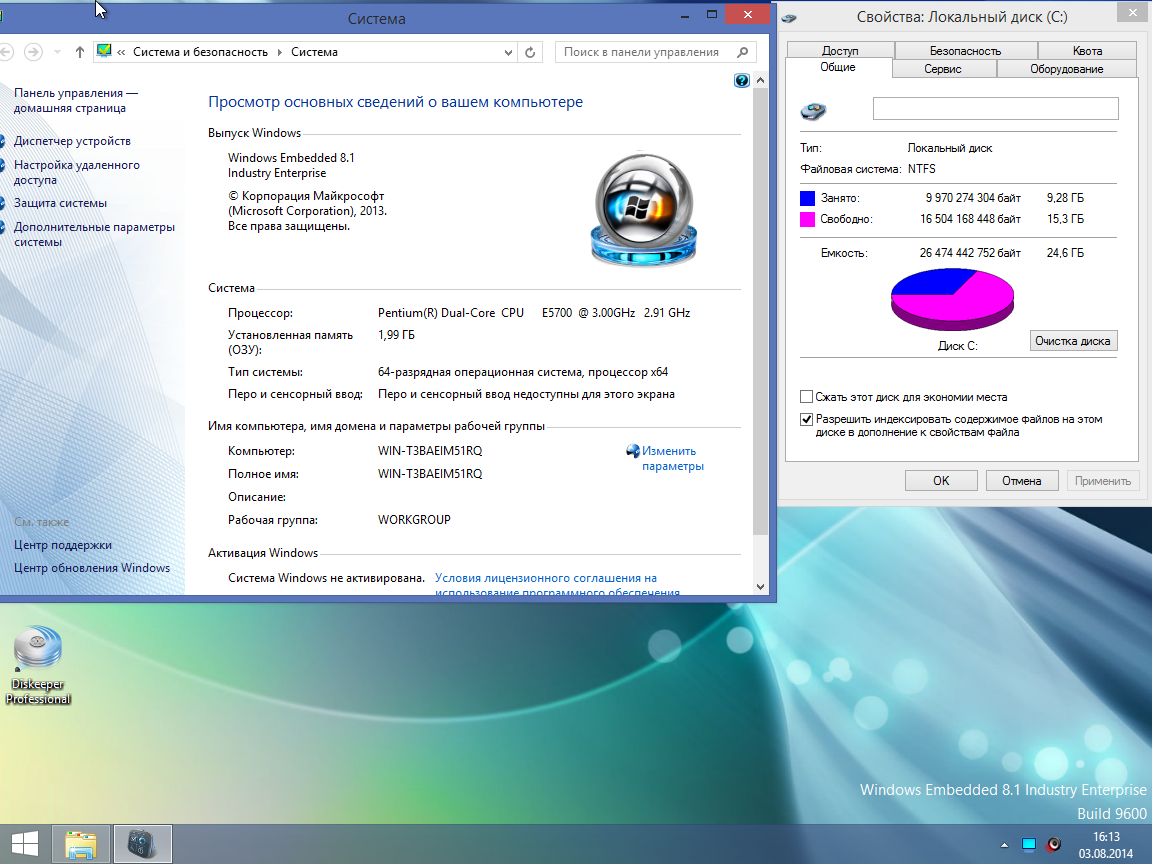Click the disk label text field
The height and width of the screenshot is (864, 1152).
(x=996, y=109)
